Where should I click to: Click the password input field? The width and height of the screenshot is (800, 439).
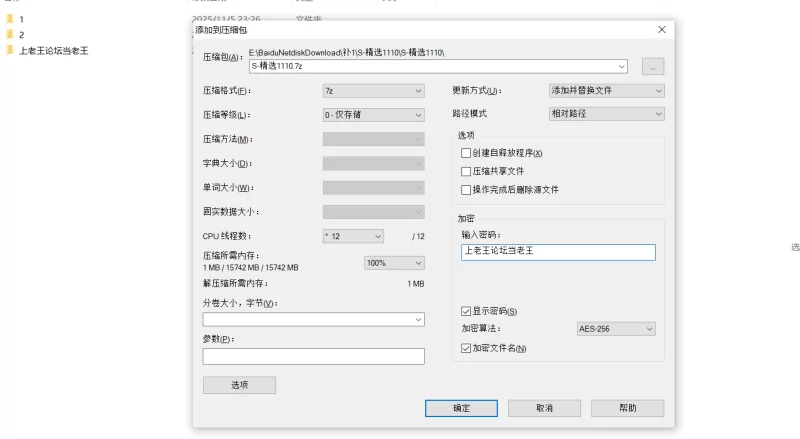coord(558,252)
